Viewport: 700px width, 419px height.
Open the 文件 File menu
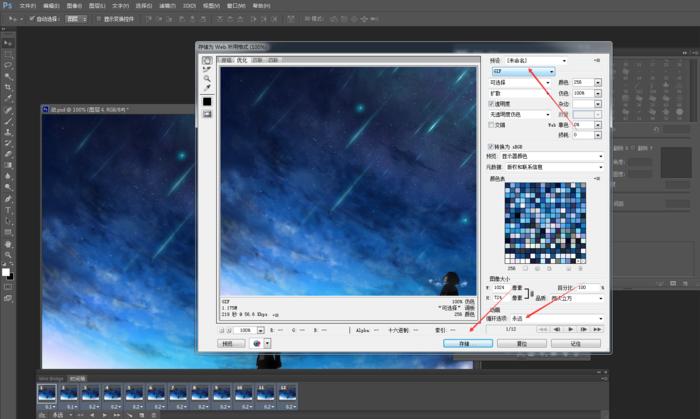(x=28, y=6)
